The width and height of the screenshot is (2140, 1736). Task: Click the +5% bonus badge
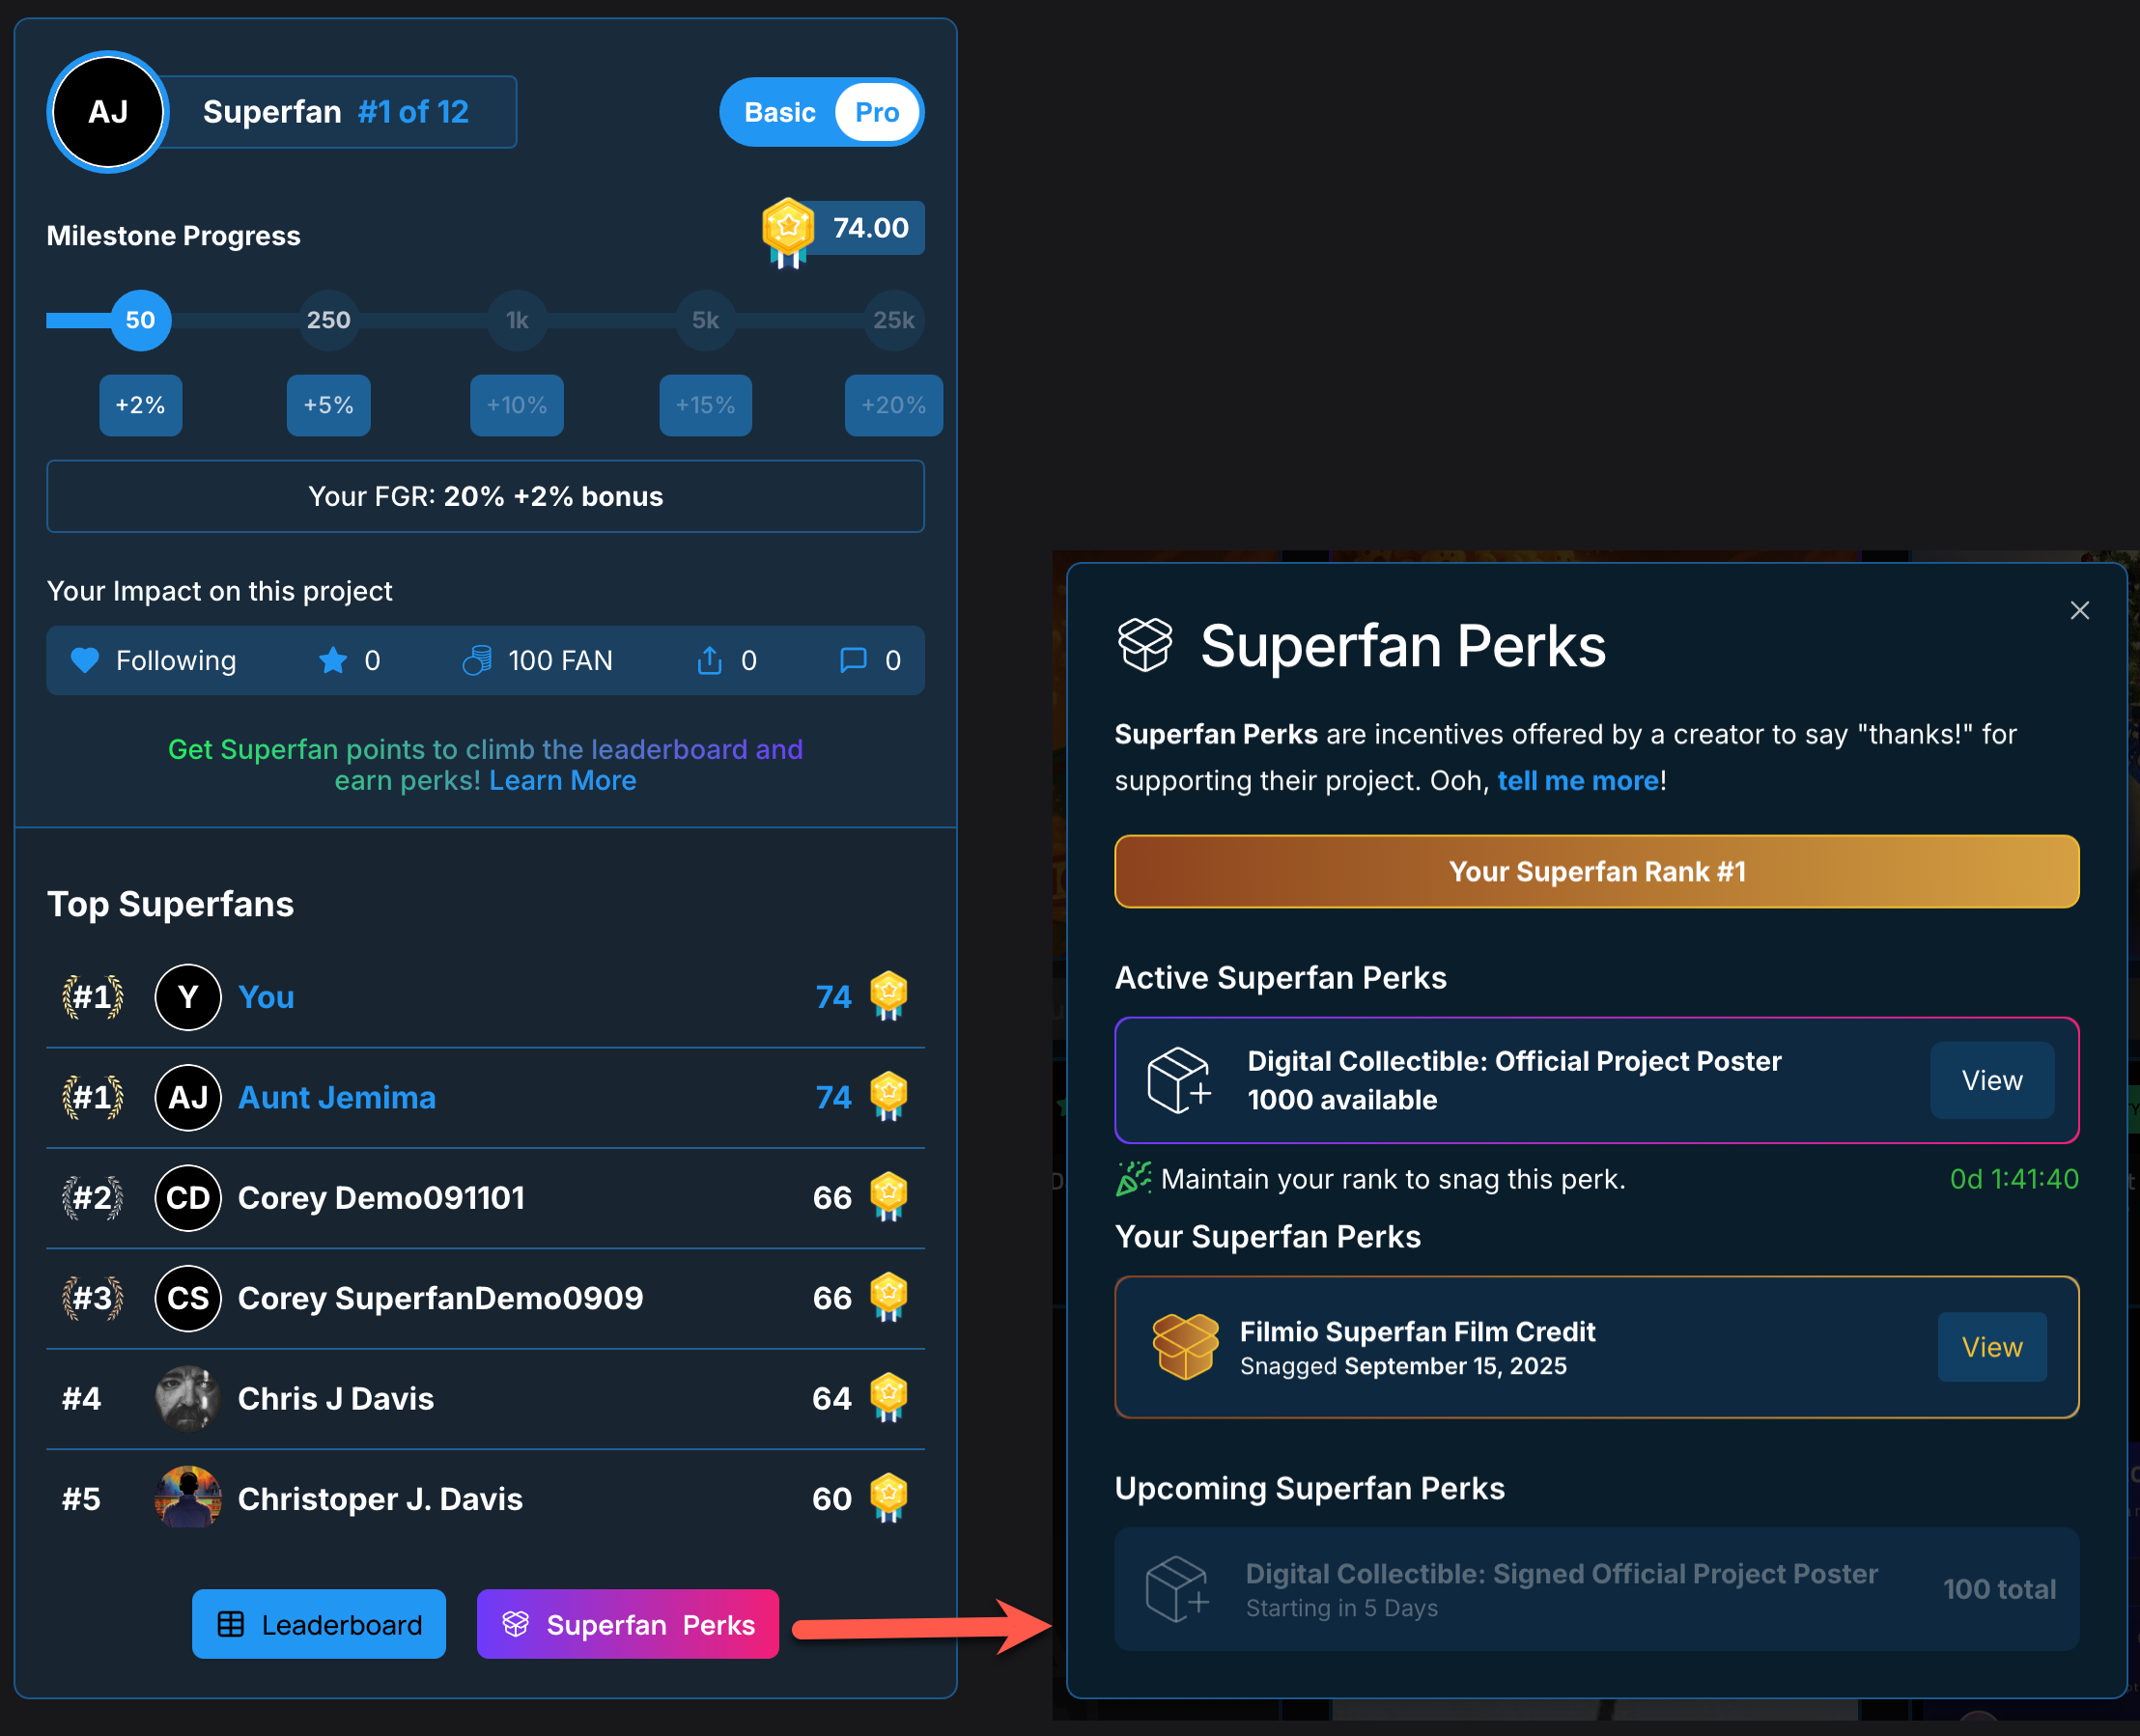pos(328,405)
